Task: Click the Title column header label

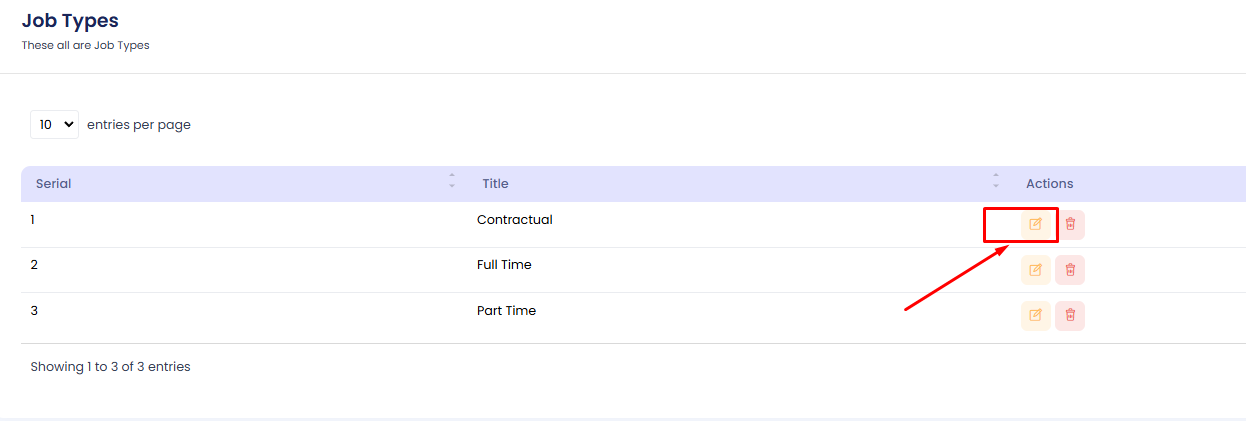Action: click(495, 184)
